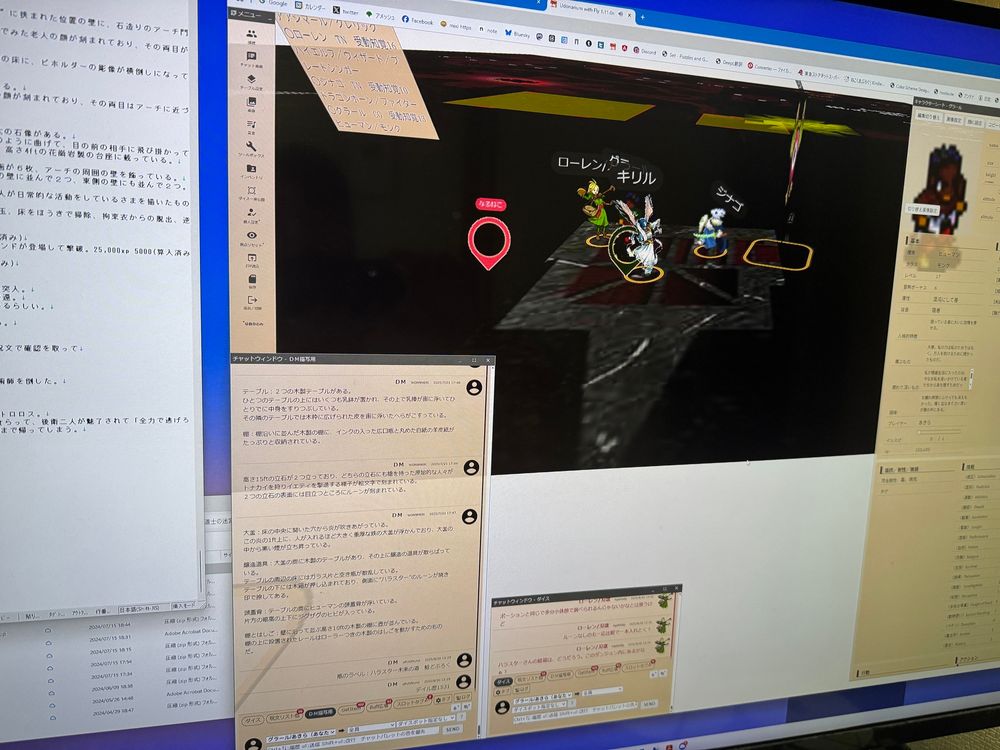Open recipient 全員 dropdown in DM描写用 chat

371,726
